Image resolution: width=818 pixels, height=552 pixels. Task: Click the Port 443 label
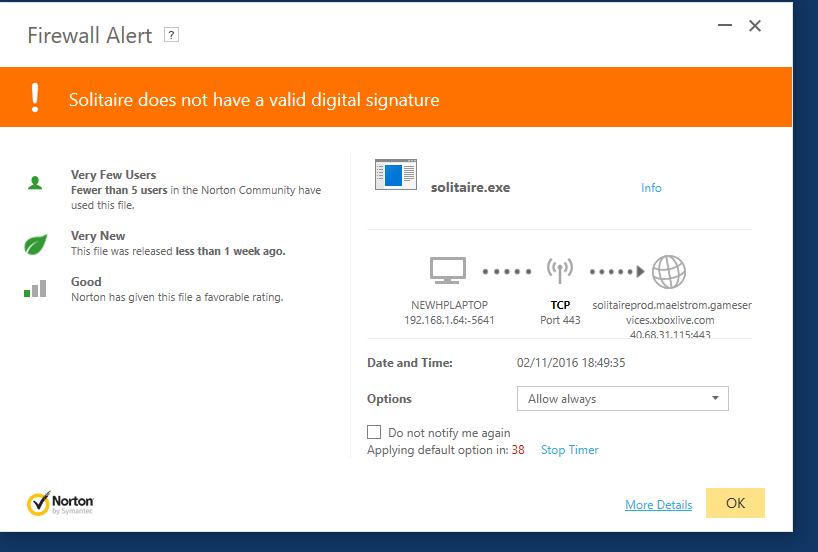[560, 320]
